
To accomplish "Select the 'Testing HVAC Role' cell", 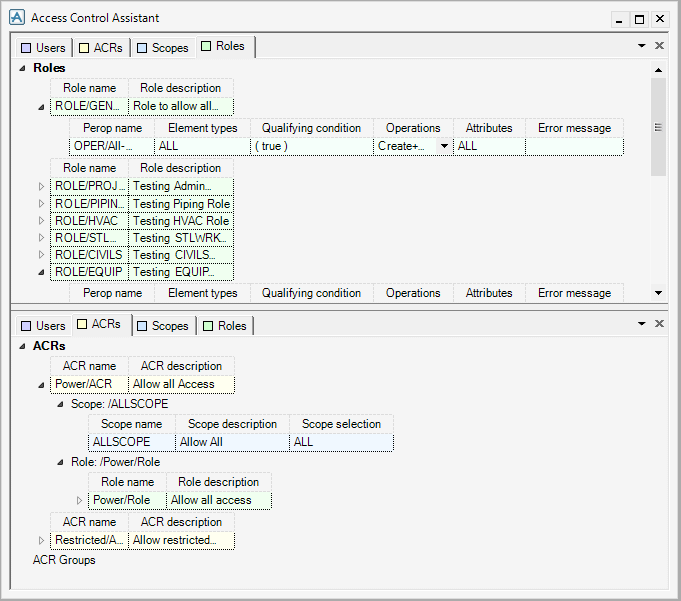I will point(181,221).
